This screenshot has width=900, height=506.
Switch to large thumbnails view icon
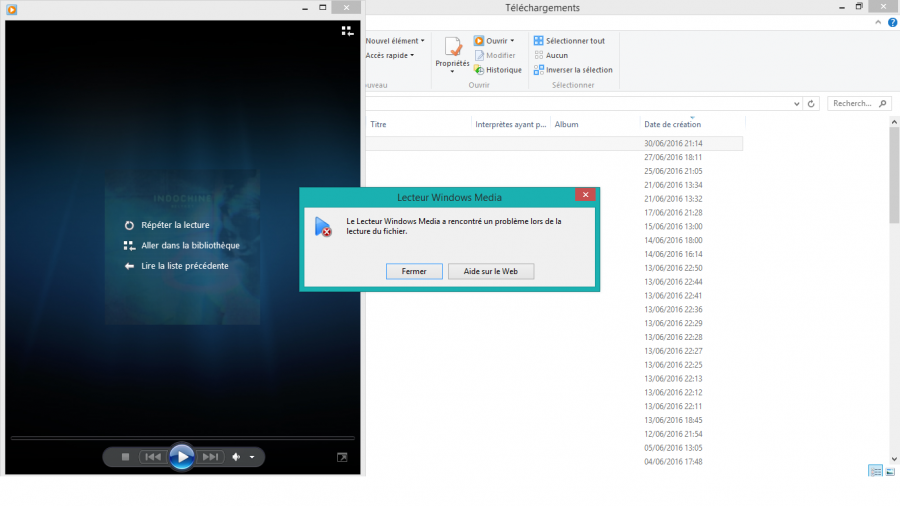pyautogui.click(x=890, y=472)
